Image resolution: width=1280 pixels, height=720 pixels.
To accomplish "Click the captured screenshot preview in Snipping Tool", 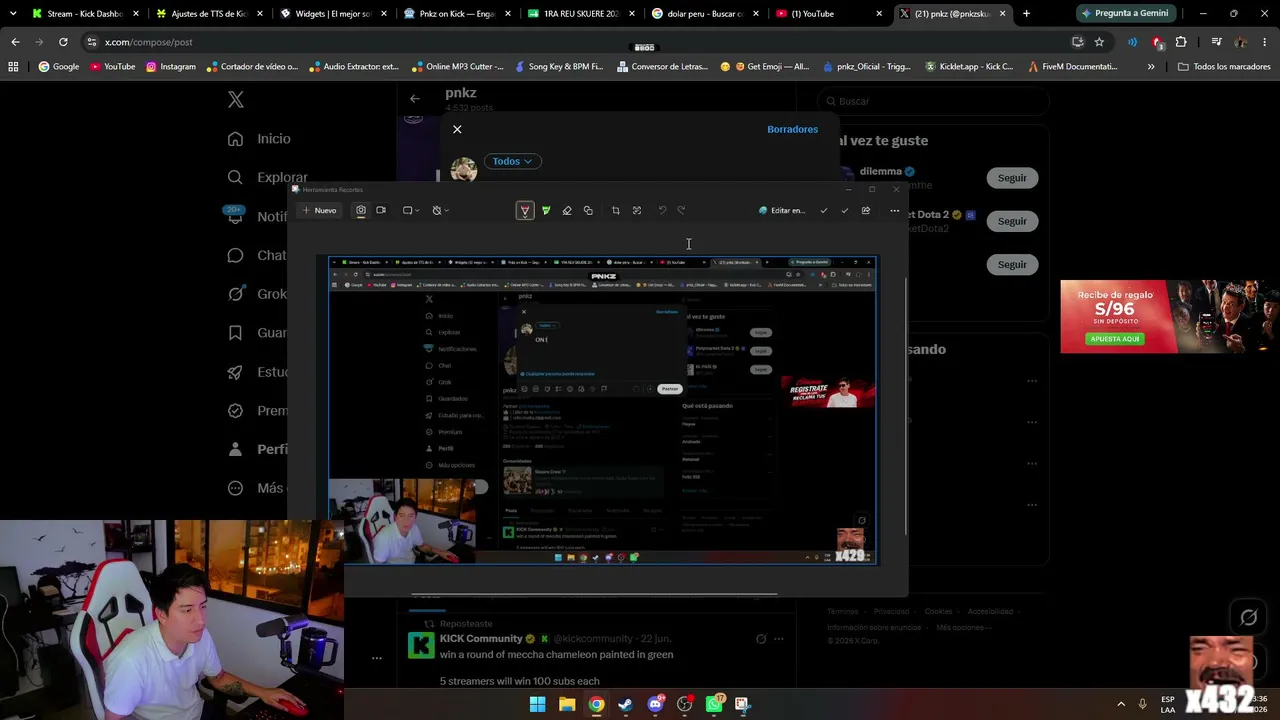I will click(x=603, y=410).
